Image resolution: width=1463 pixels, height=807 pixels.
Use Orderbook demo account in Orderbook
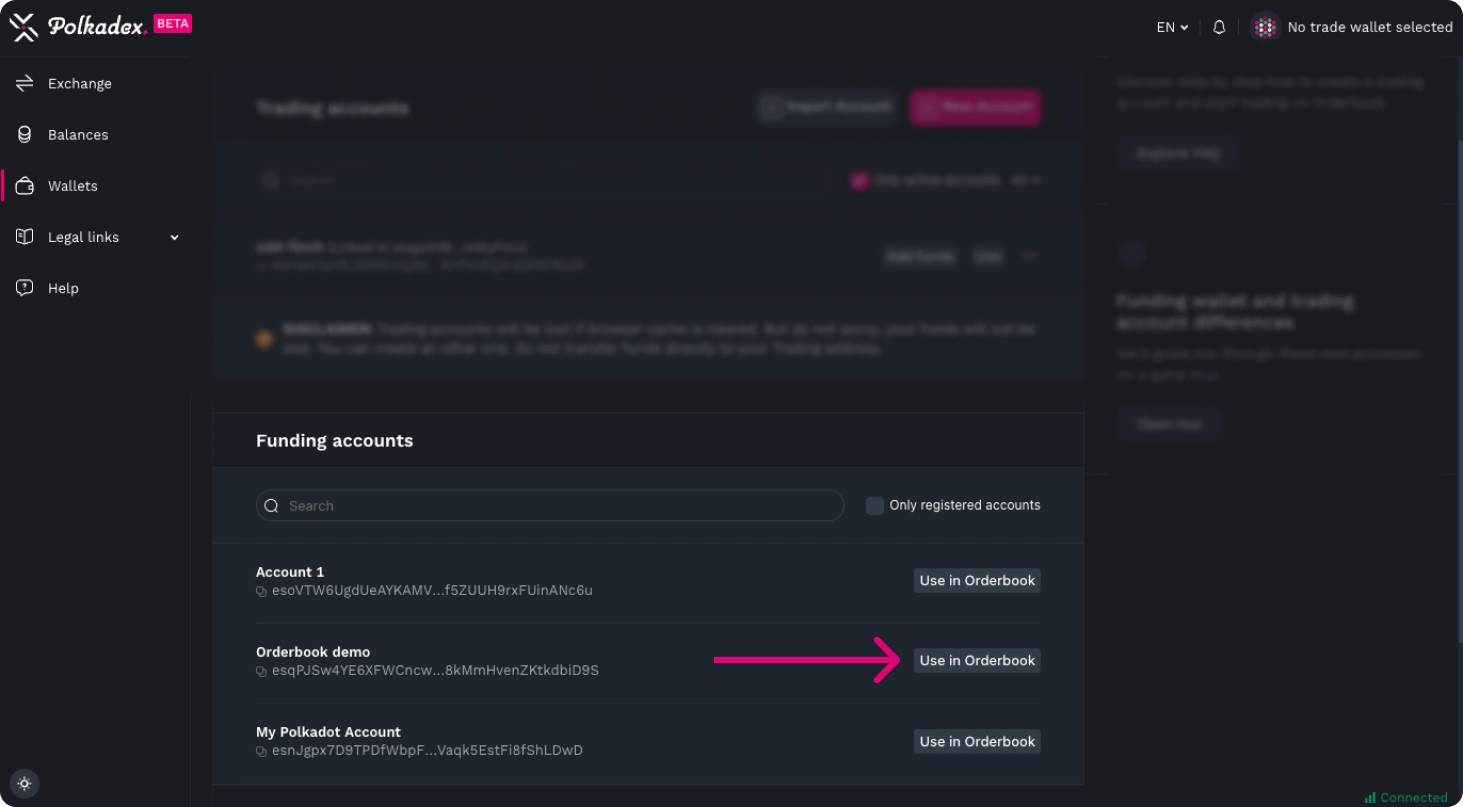pyautogui.click(x=976, y=661)
